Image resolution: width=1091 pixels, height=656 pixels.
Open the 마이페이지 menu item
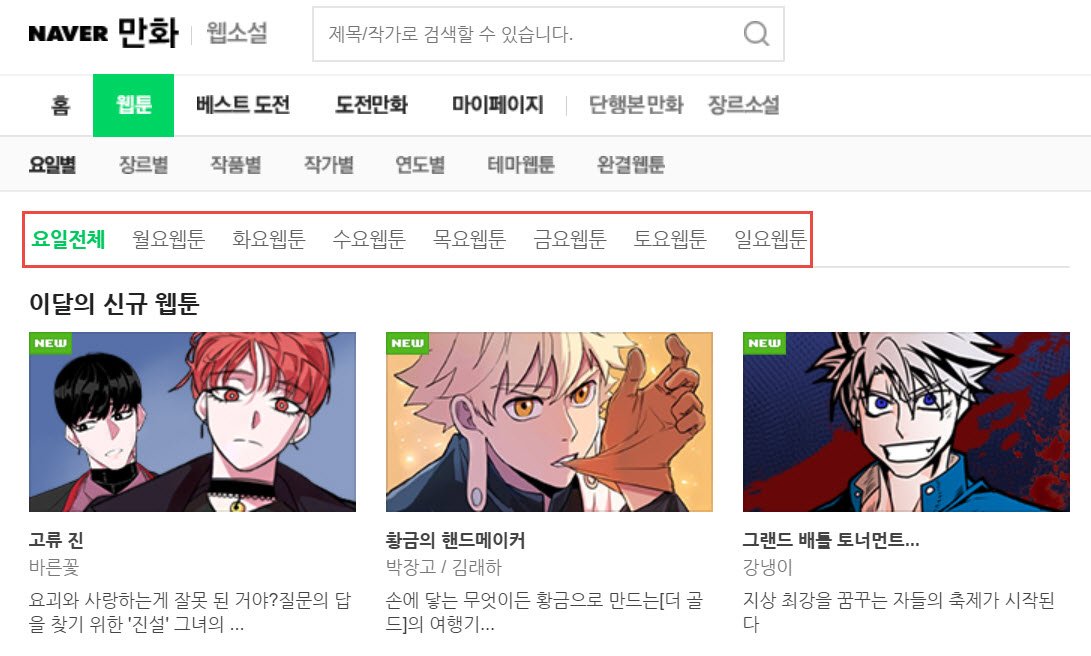(x=497, y=105)
